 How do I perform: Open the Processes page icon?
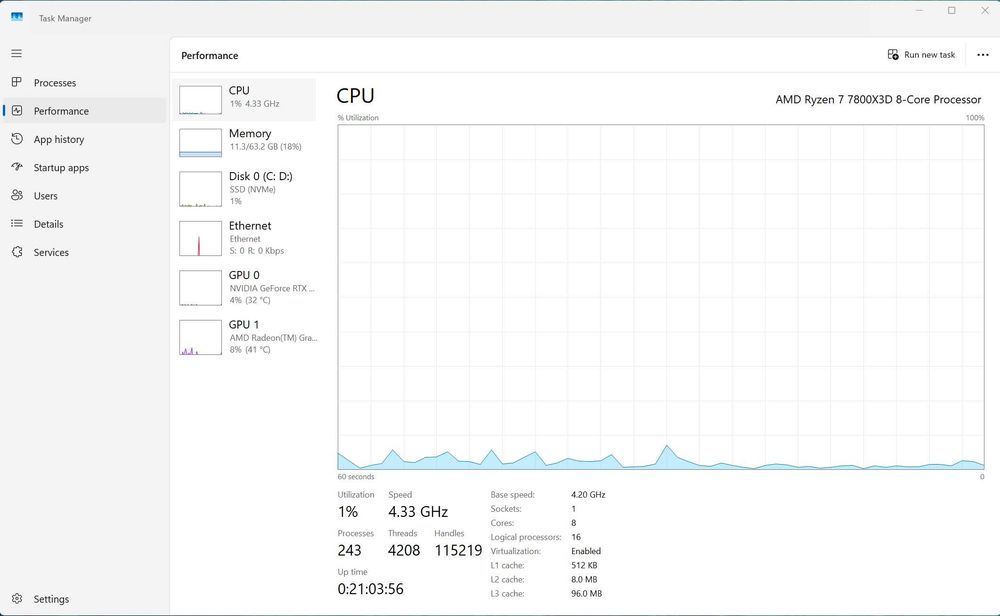tap(17, 82)
